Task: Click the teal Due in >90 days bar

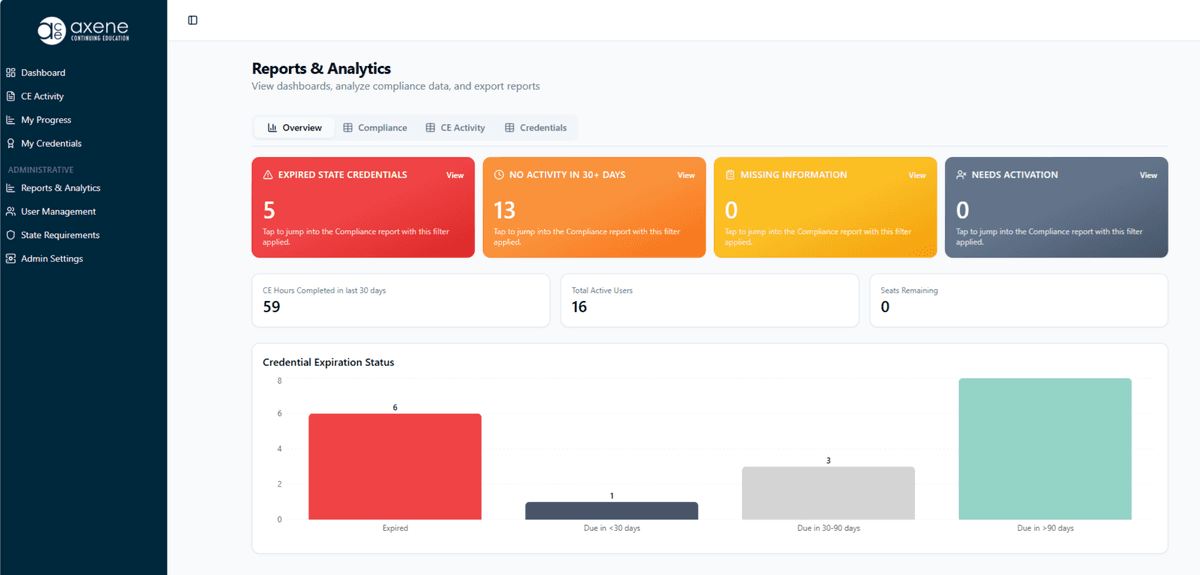Action: tap(1045, 449)
